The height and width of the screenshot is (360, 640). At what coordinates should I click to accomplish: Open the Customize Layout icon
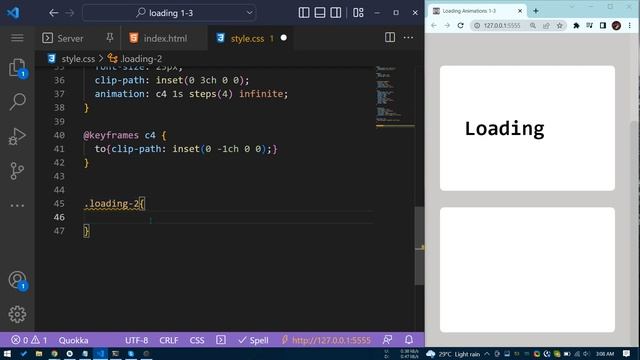pos(358,13)
